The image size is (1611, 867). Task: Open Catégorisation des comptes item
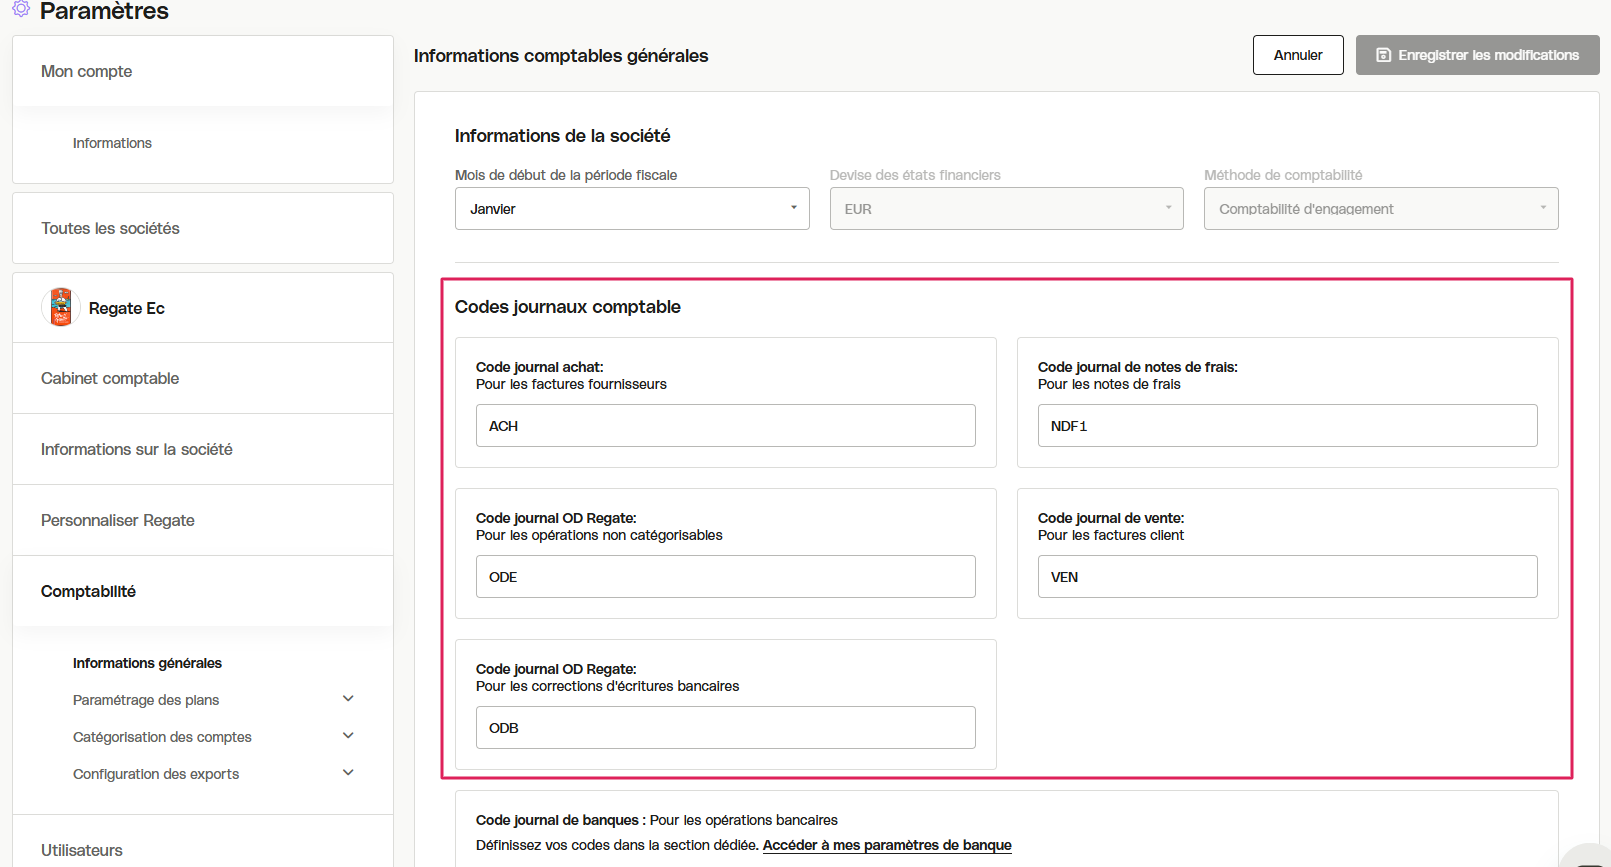click(162, 737)
